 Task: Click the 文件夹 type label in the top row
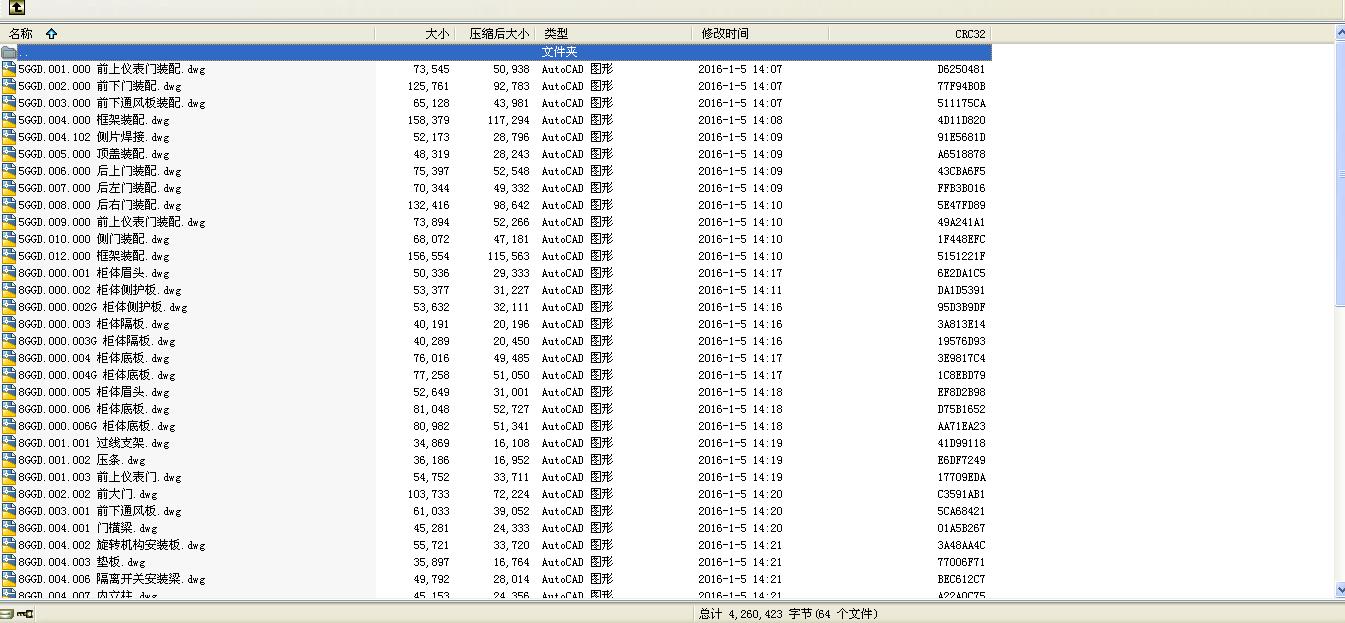[559, 52]
